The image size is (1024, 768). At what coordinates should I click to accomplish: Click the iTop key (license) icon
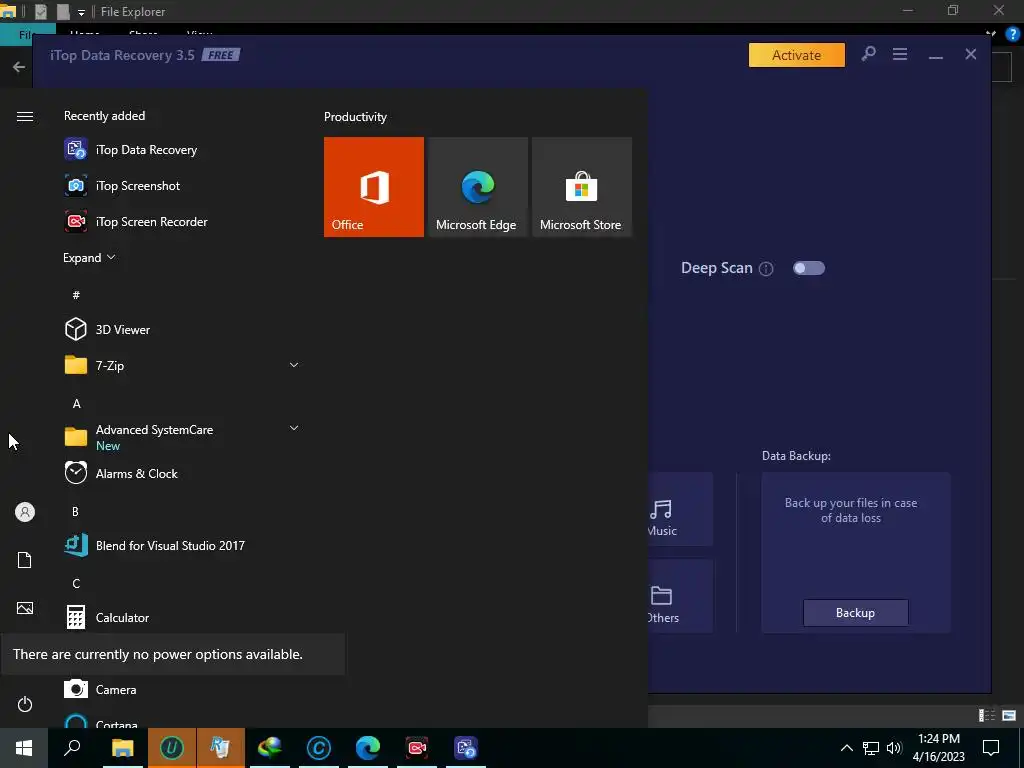tap(868, 54)
